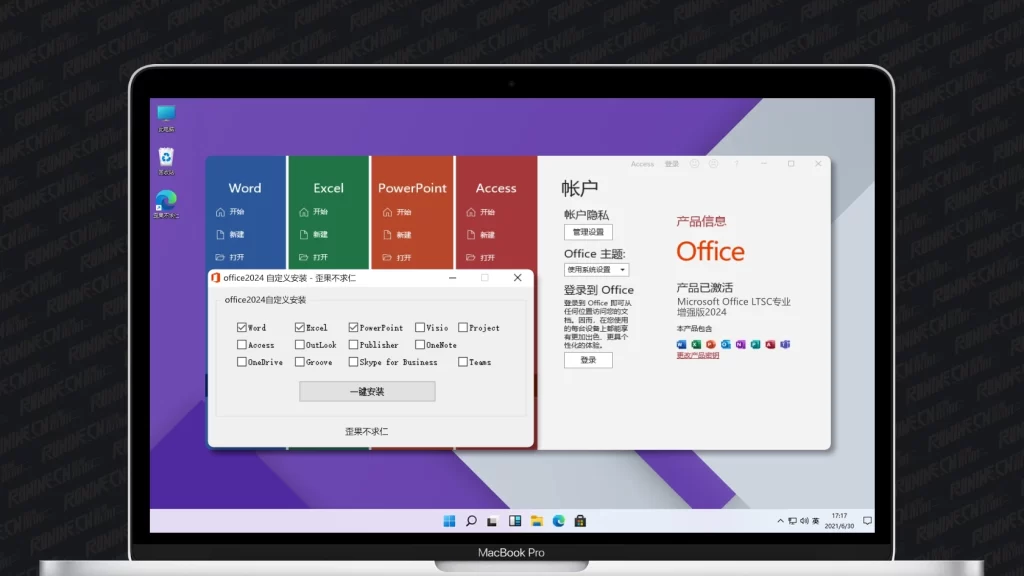Tick the OneNote checkbox
This screenshot has width=1024, height=576.
pos(419,345)
